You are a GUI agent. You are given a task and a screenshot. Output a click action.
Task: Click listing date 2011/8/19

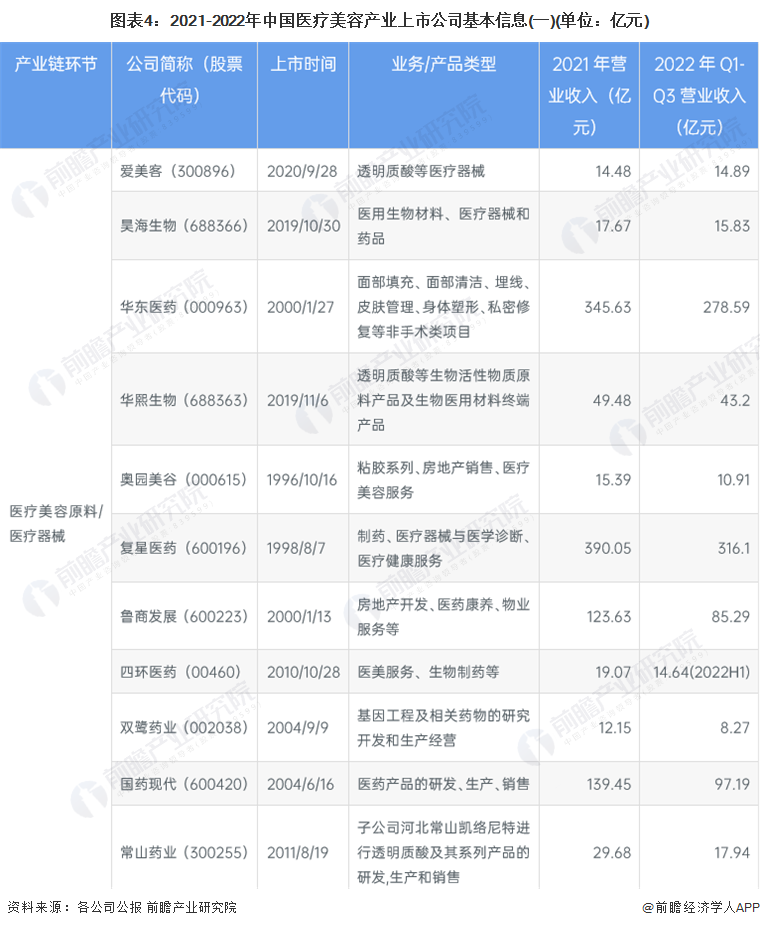pos(298,853)
